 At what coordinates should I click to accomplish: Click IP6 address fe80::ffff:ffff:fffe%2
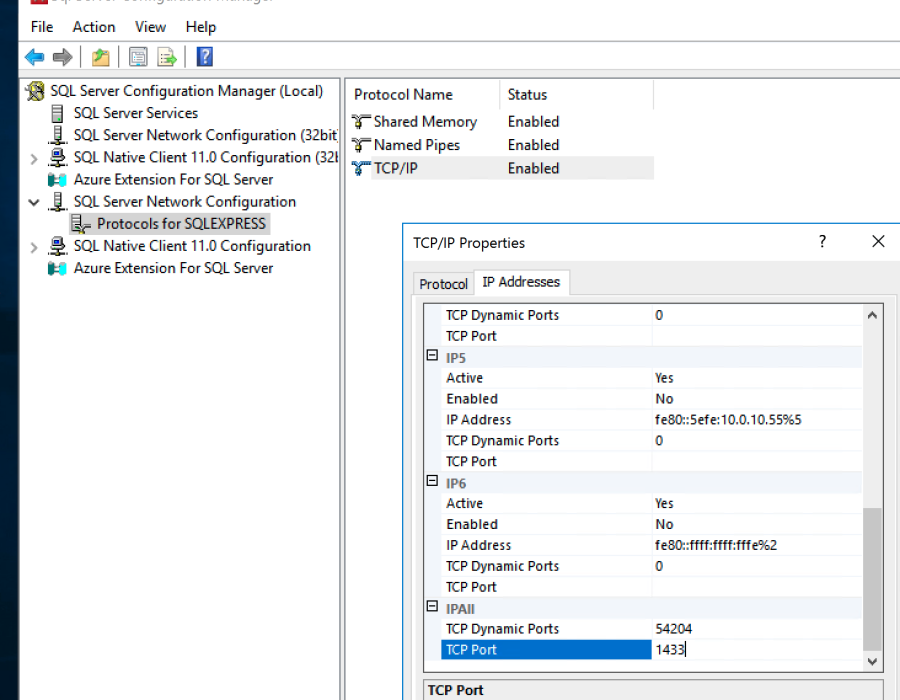click(716, 545)
